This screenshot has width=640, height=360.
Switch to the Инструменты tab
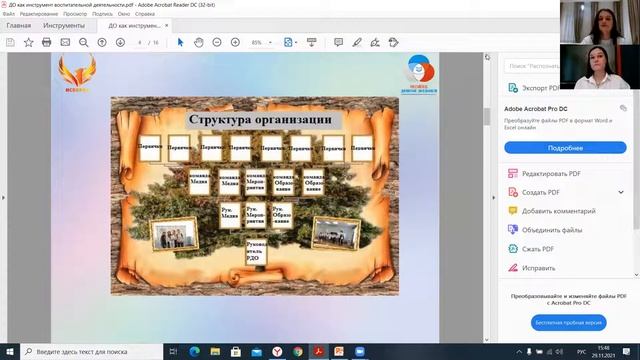64,25
